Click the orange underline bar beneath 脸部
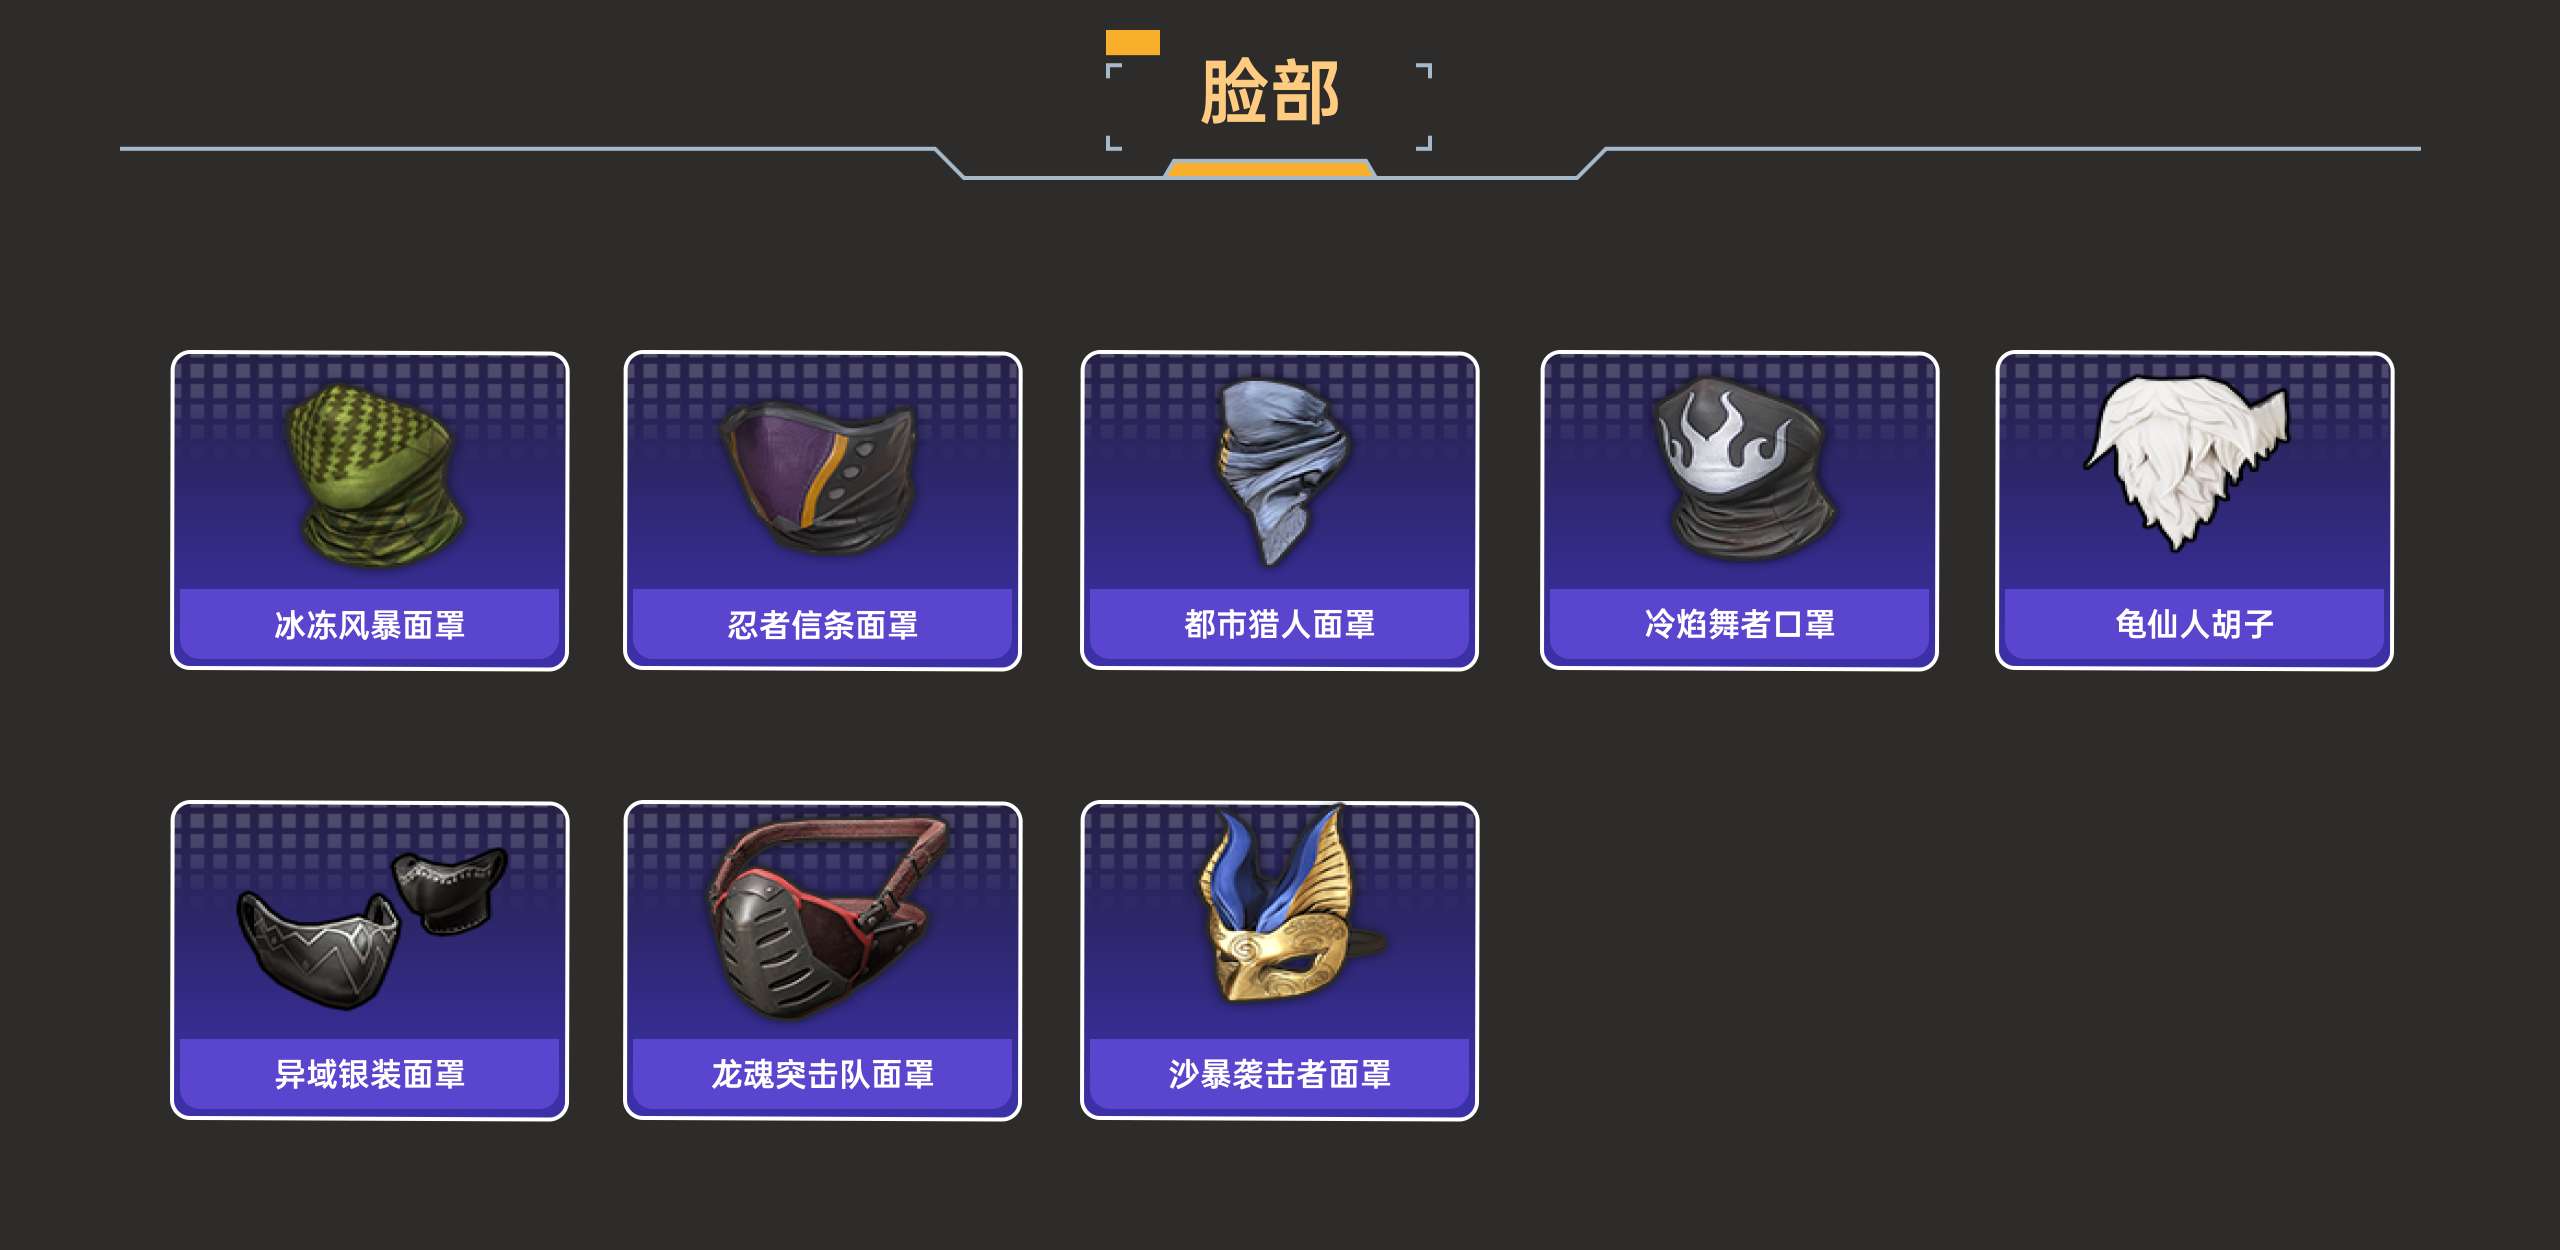Screen dimensions: 2560x1250 (x=1270, y=168)
